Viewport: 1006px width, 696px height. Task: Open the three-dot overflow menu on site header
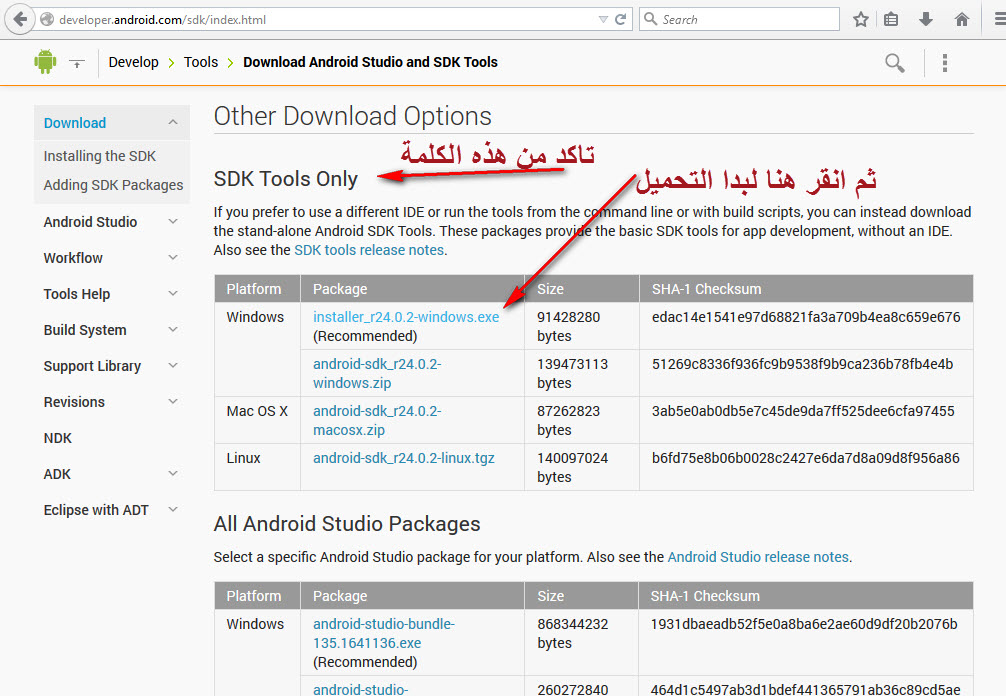tap(944, 63)
